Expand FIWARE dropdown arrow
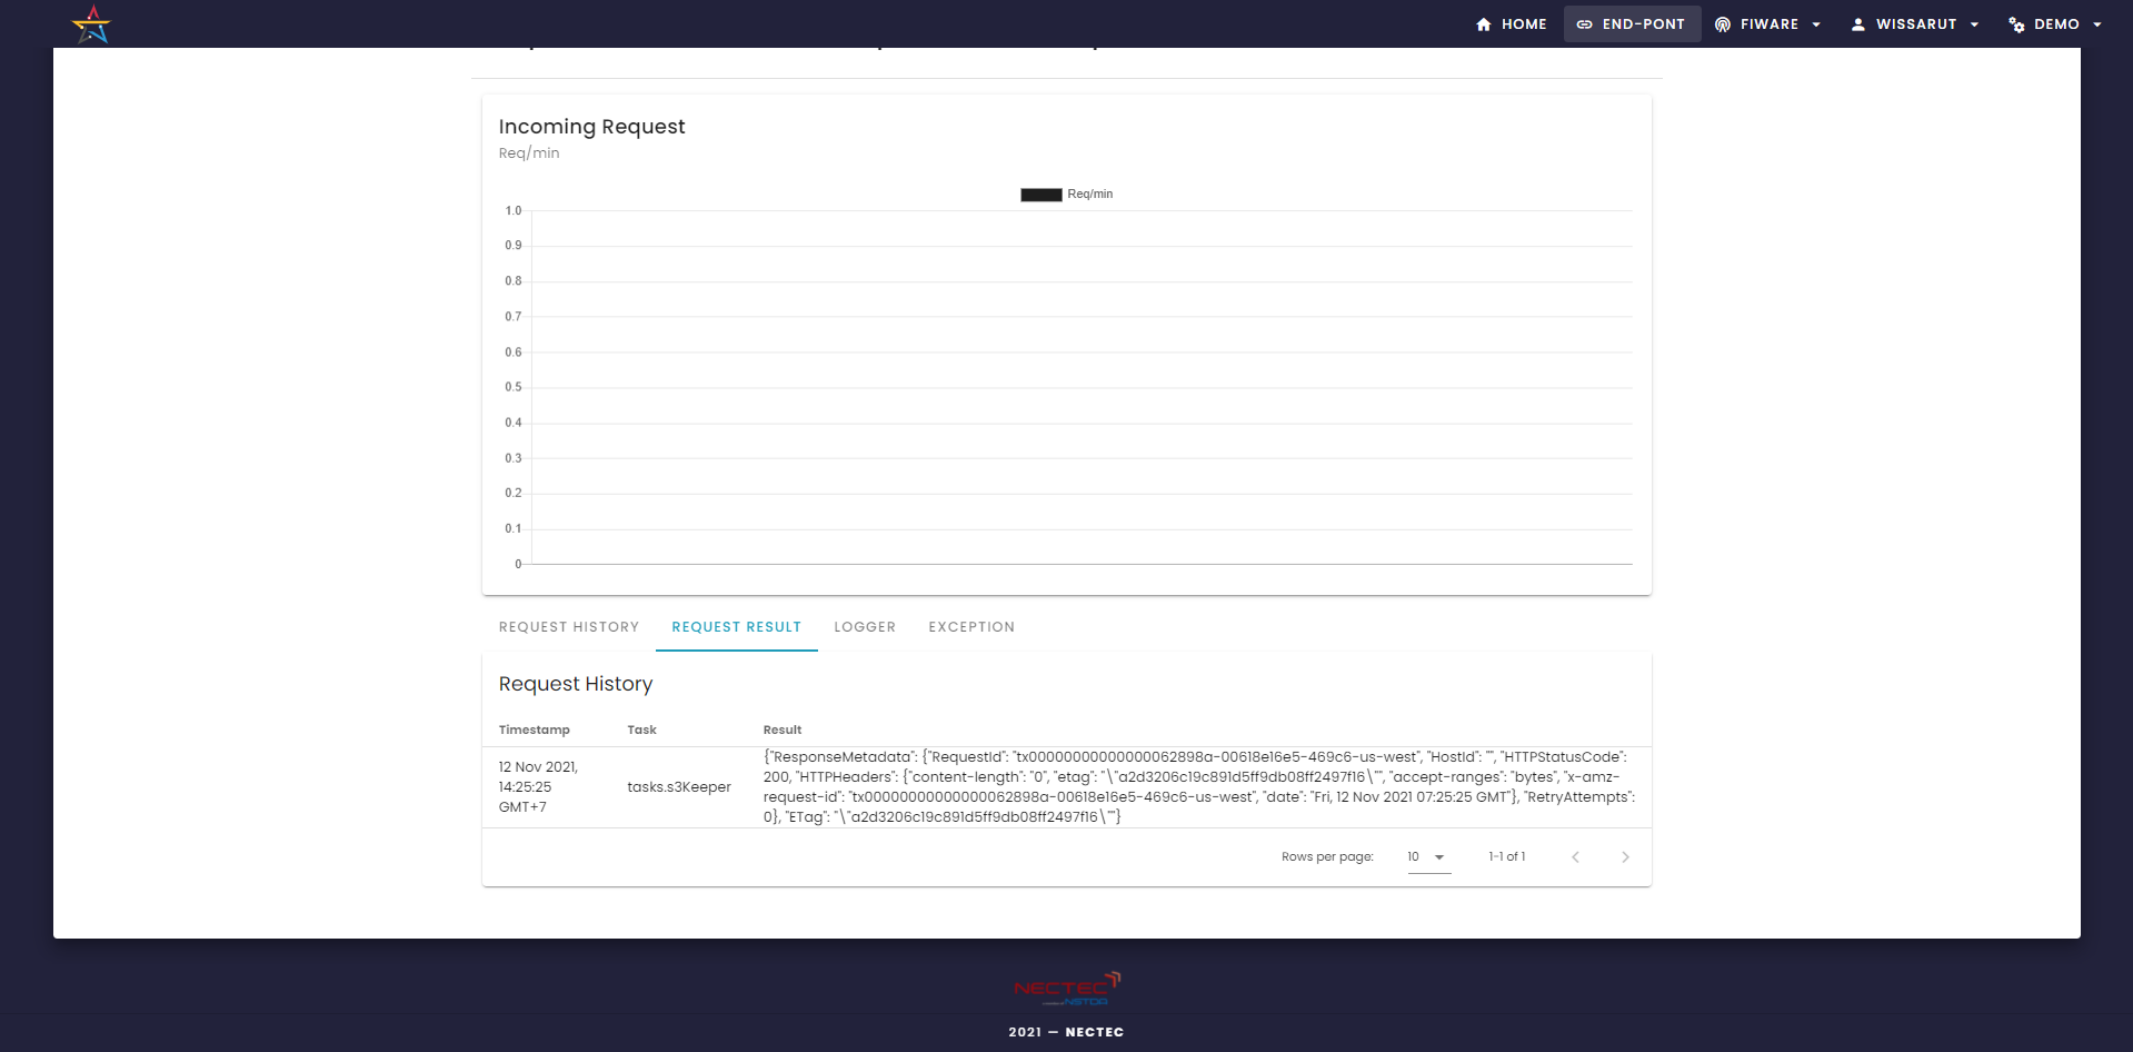This screenshot has height=1052, width=2133. point(1816,24)
